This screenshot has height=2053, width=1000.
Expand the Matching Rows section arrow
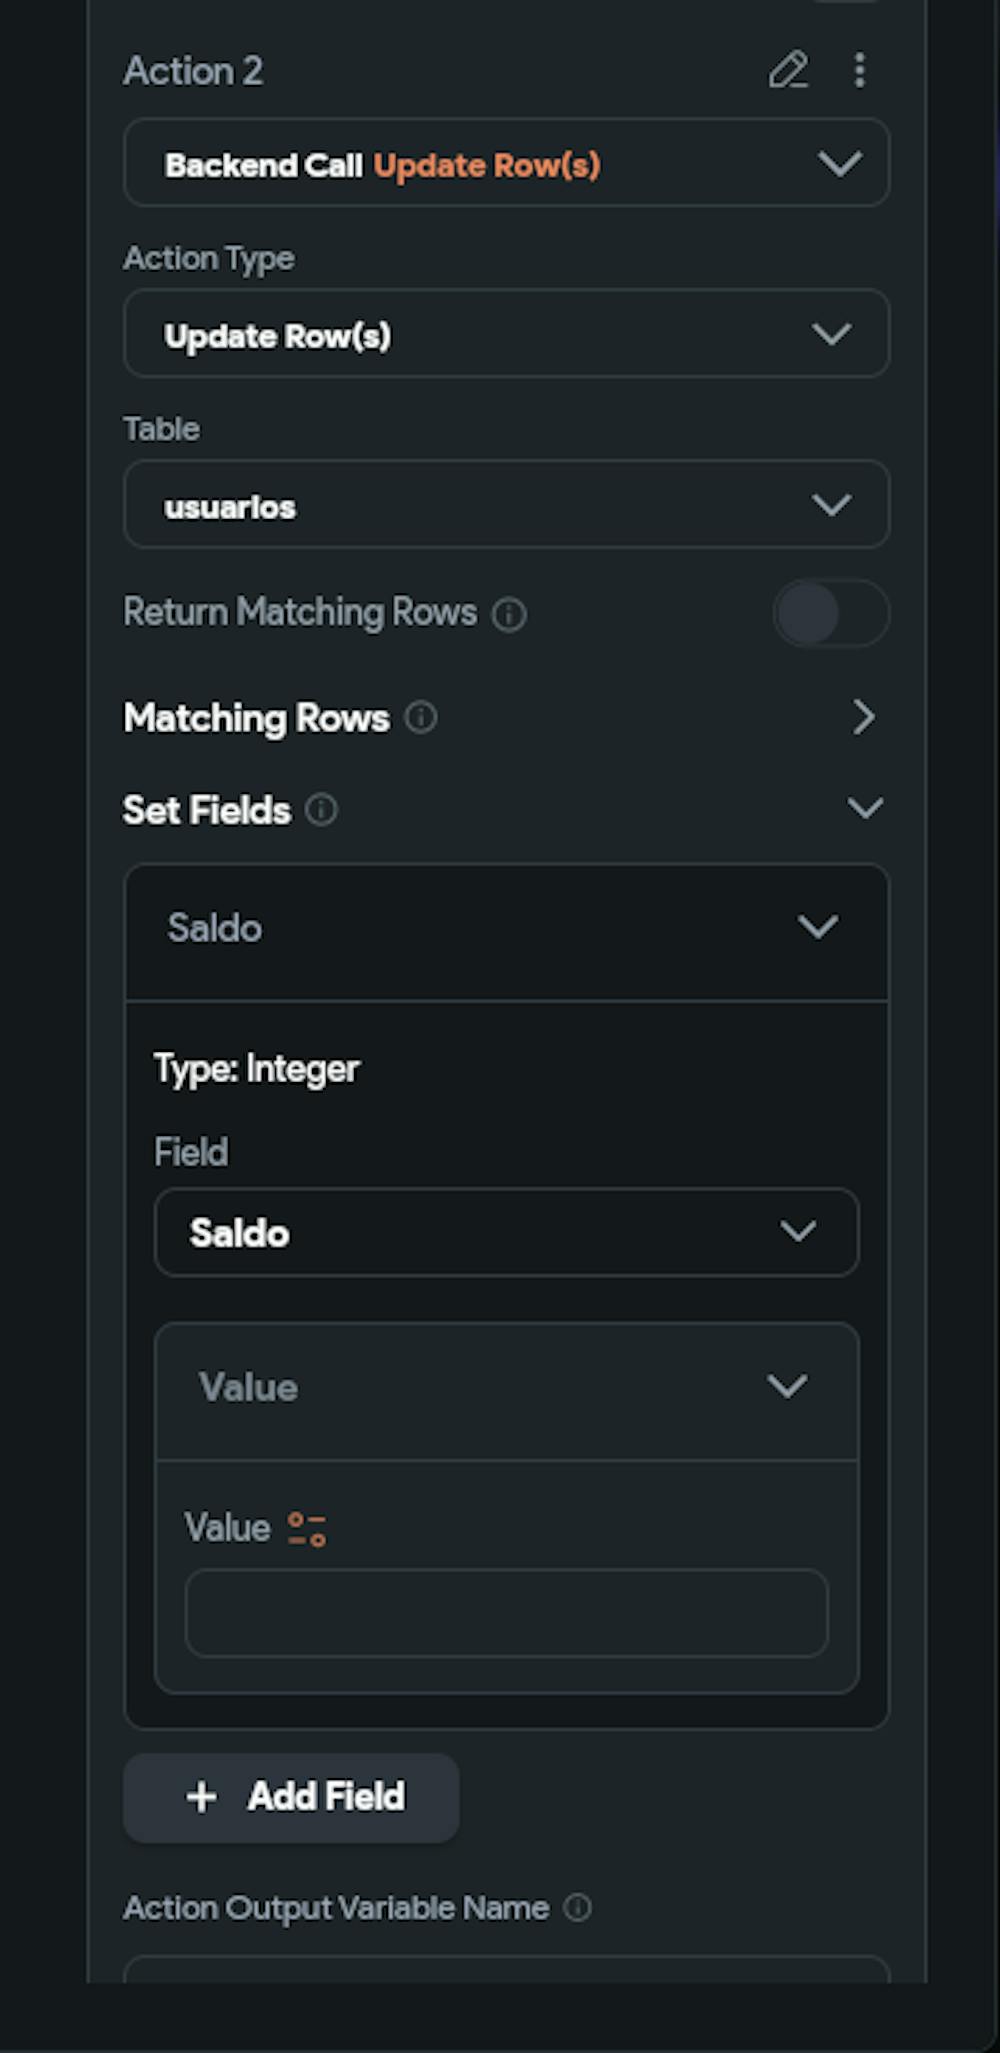tap(864, 717)
